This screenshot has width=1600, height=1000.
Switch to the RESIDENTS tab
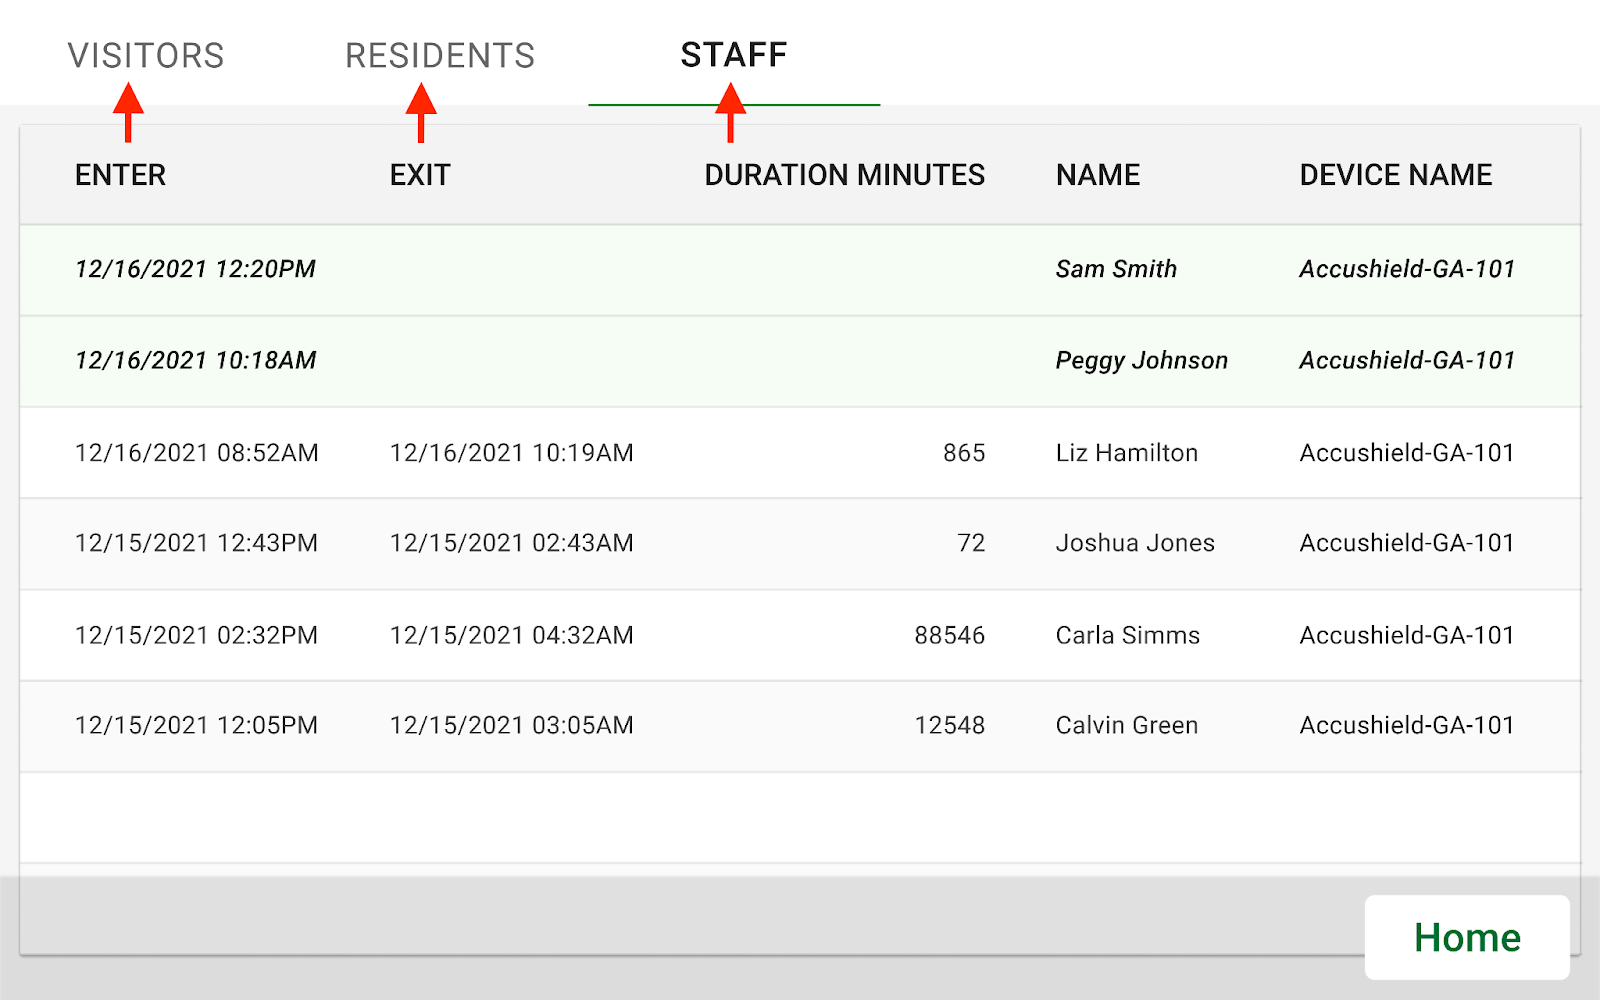tap(440, 54)
